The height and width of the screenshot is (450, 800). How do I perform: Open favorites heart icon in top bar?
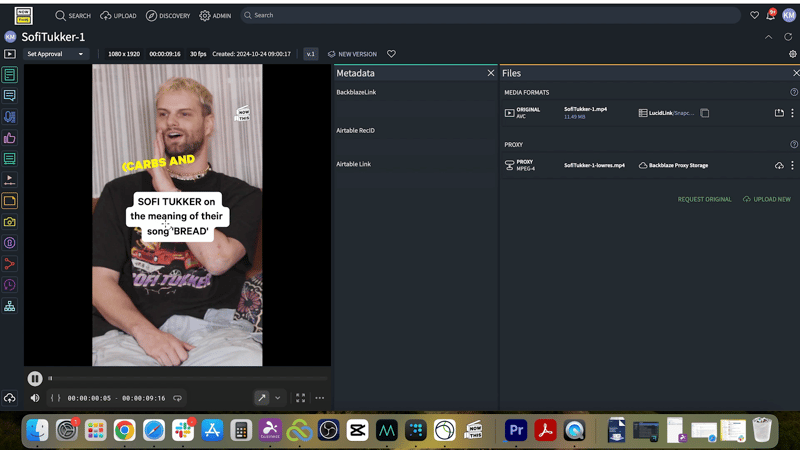(754, 15)
